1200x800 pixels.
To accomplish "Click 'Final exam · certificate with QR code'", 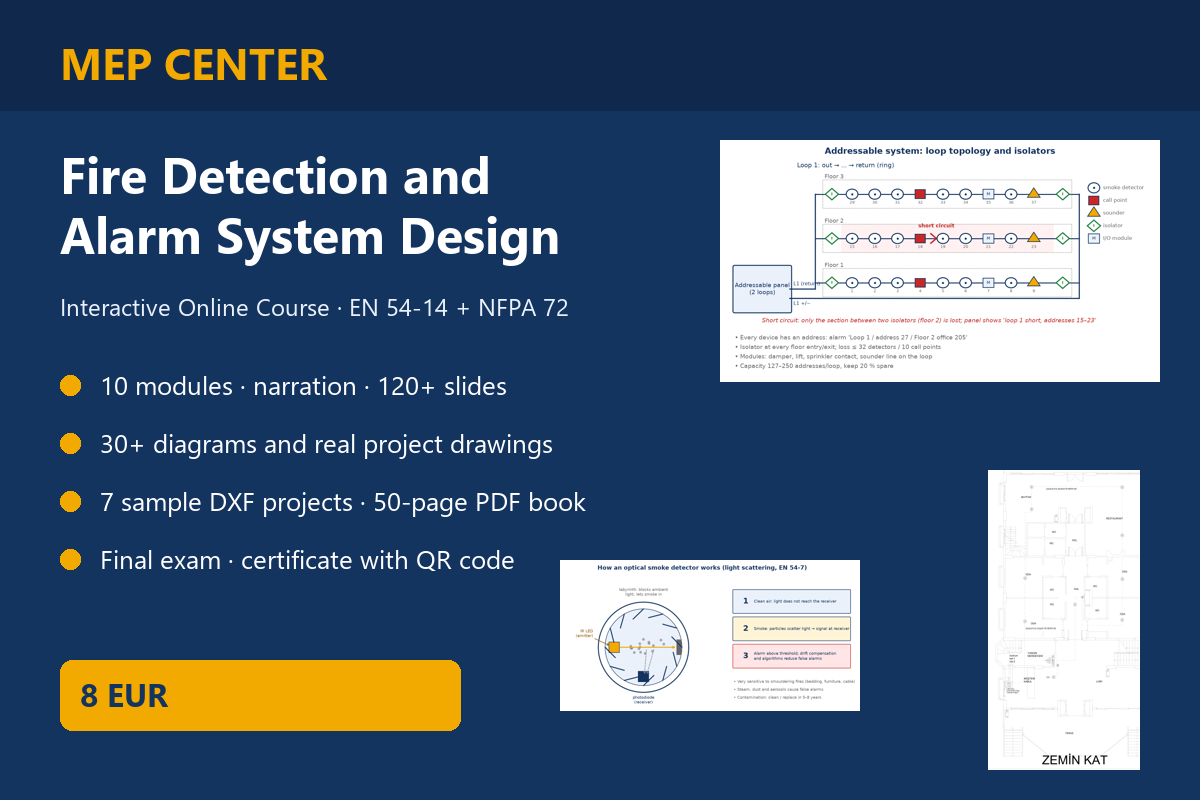I will (308, 560).
